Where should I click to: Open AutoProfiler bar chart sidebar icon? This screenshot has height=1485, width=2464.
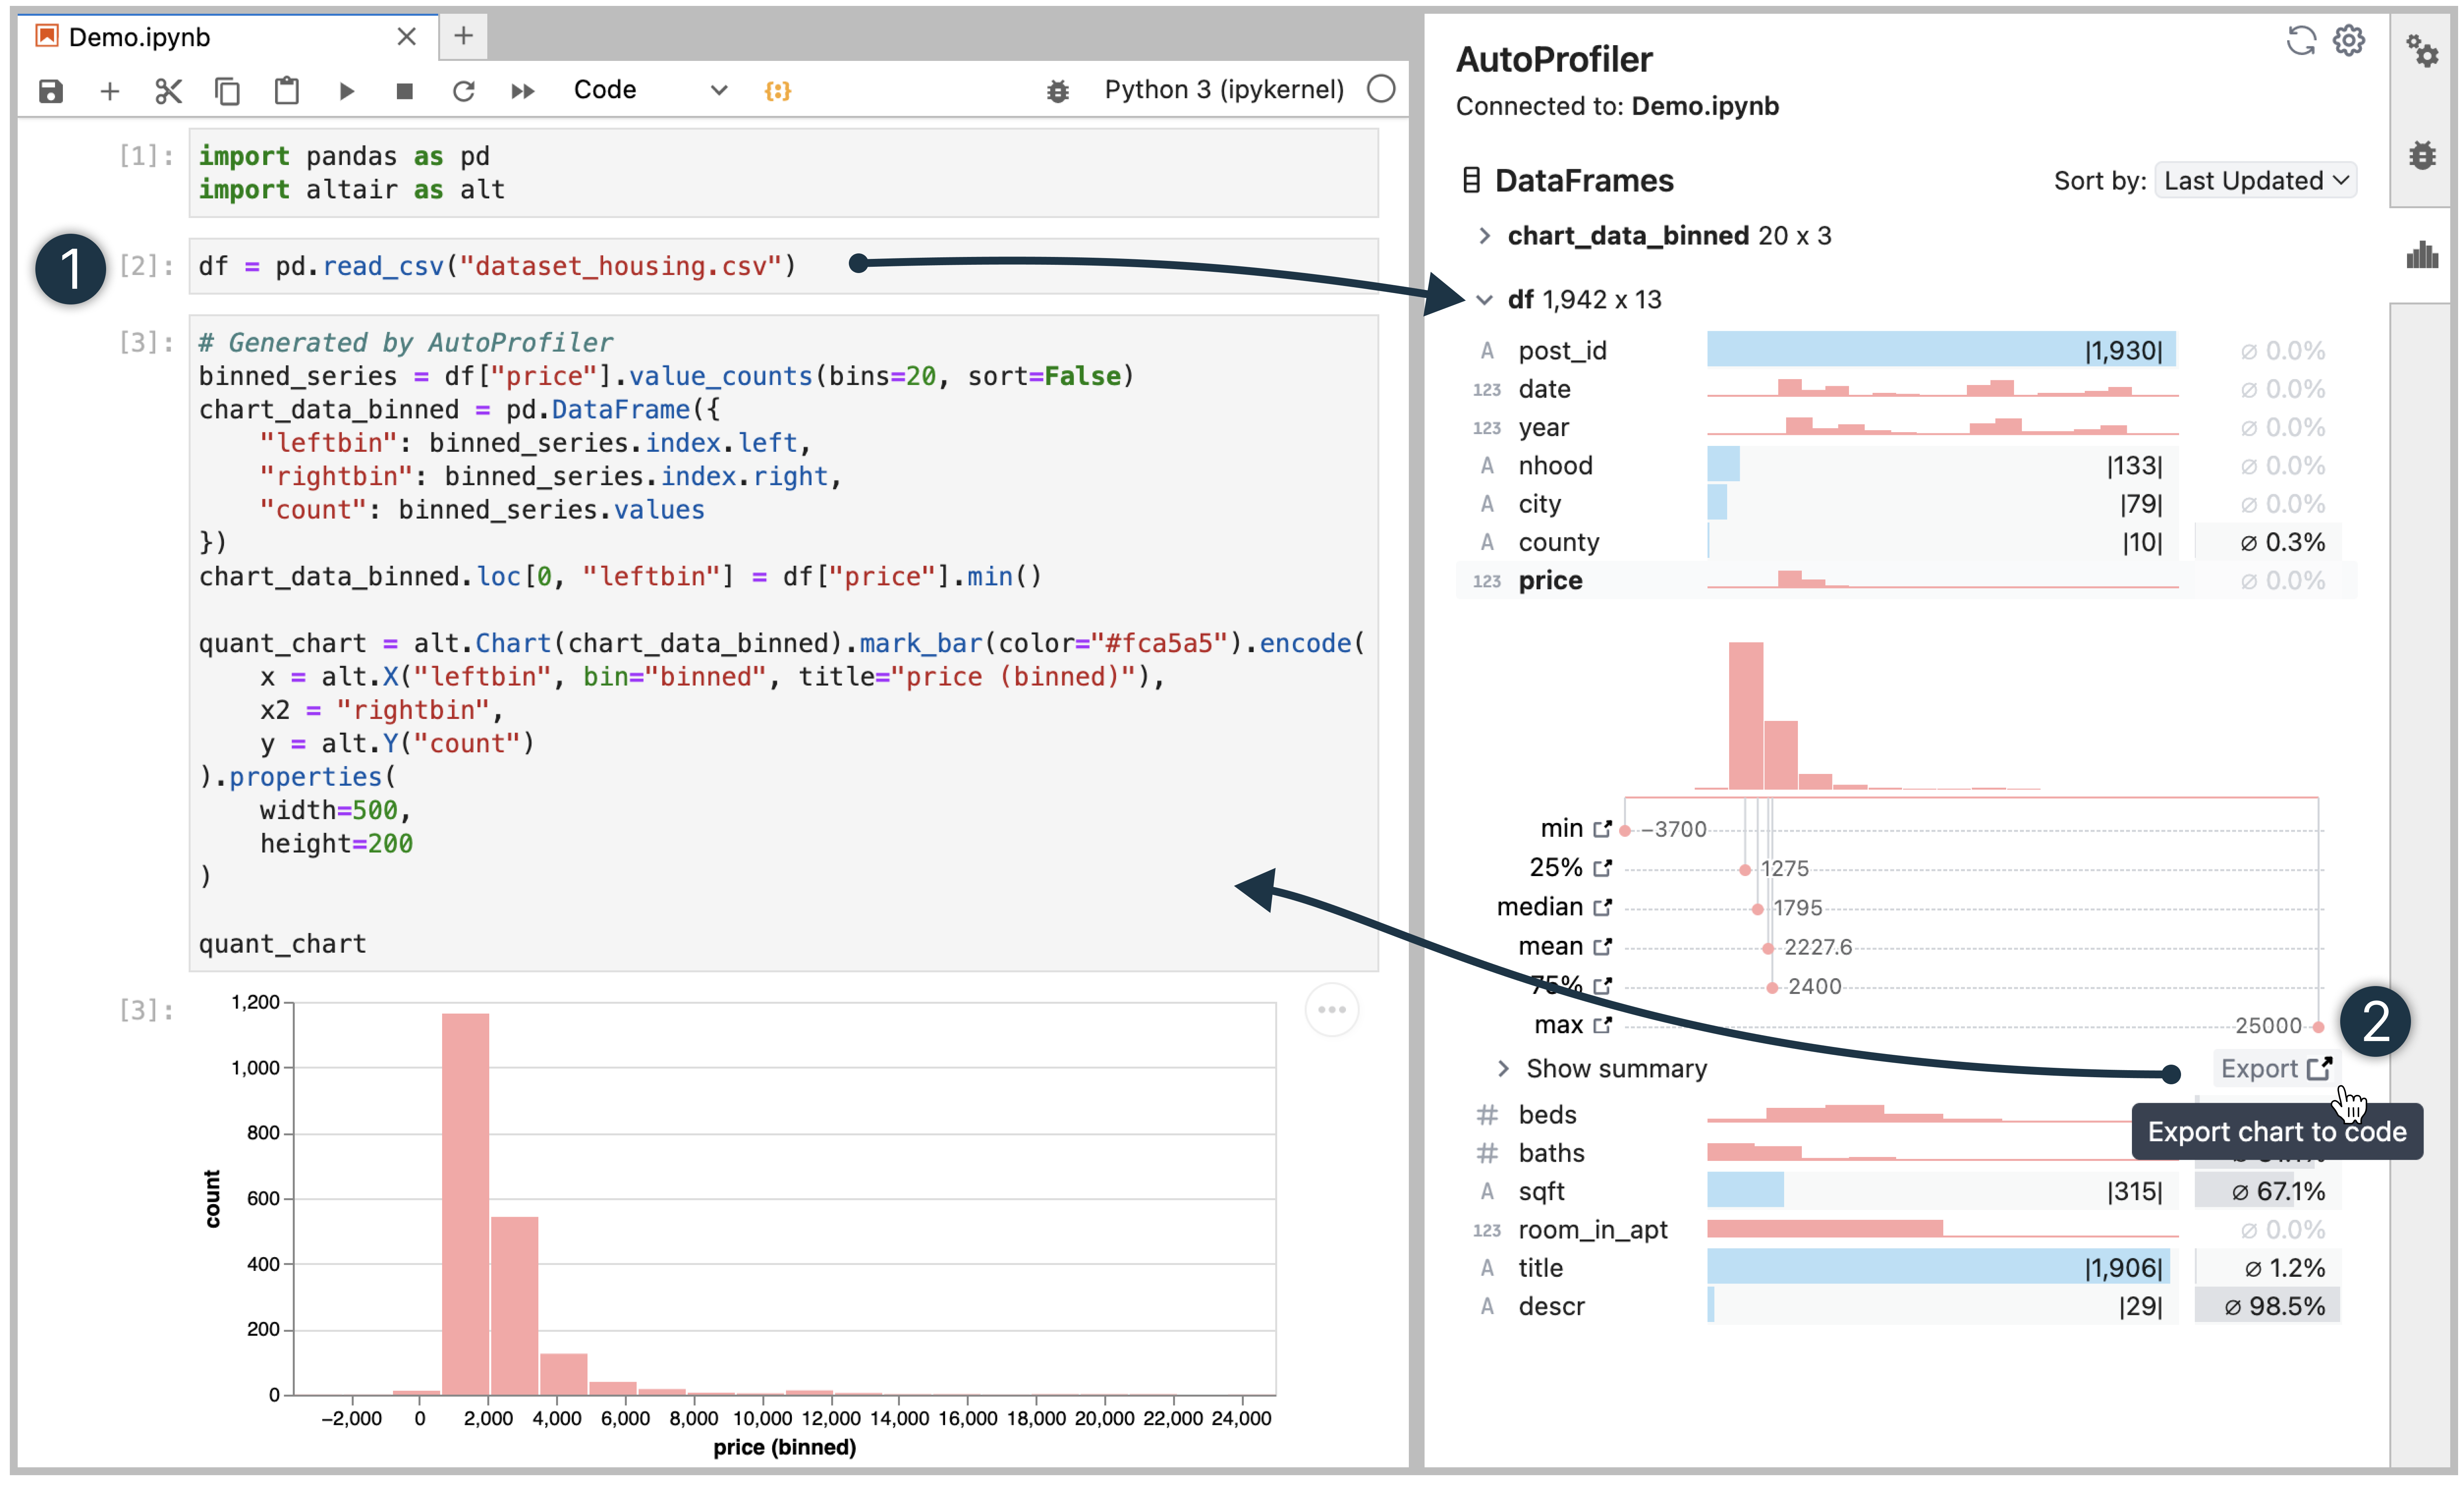pos(2422,254)
